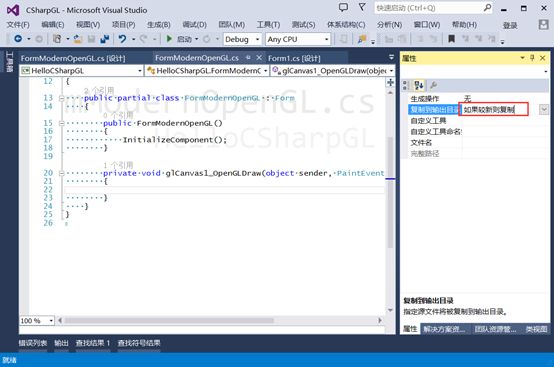Collapse the class FormModernOpenGL outline at line 13

click(61, 98)
